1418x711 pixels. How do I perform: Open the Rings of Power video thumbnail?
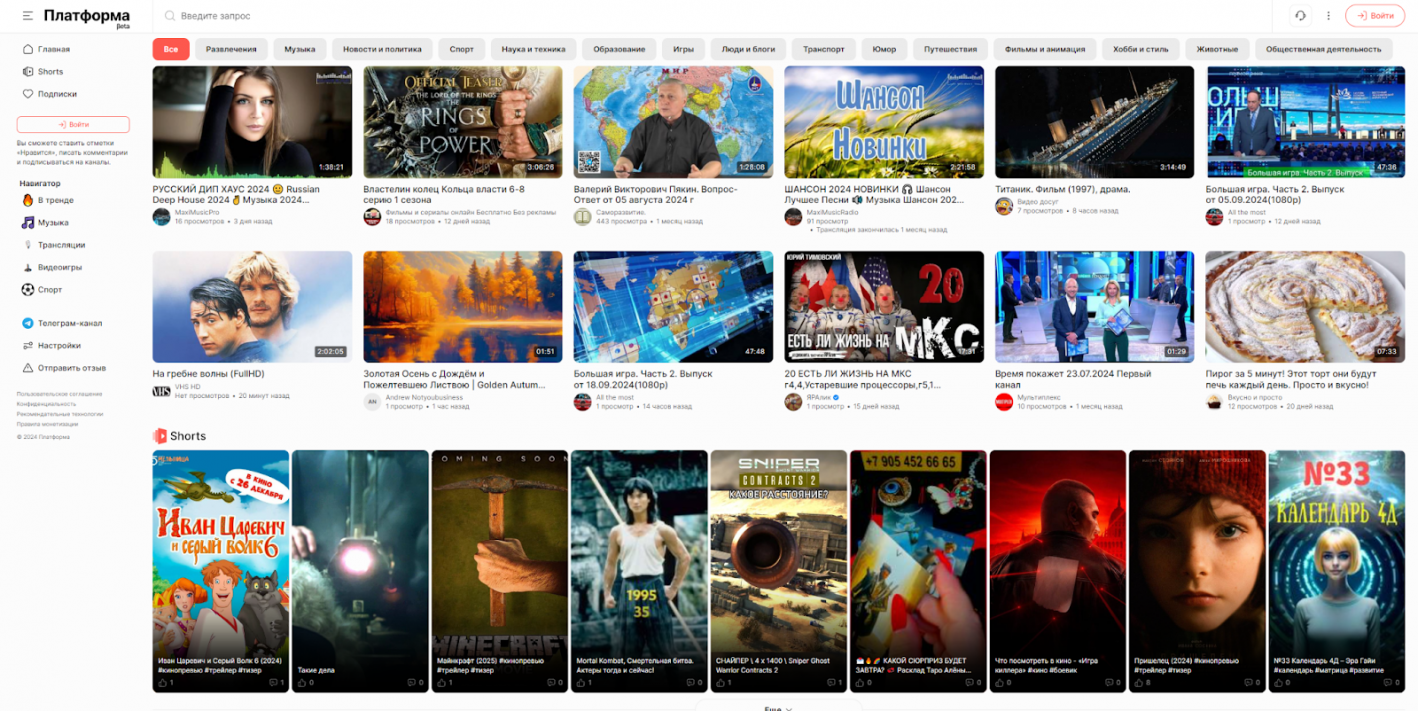(462, 122)
